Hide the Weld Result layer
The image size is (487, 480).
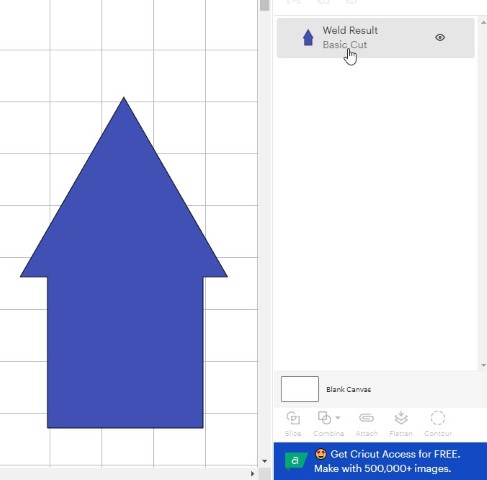coord(440,37)
